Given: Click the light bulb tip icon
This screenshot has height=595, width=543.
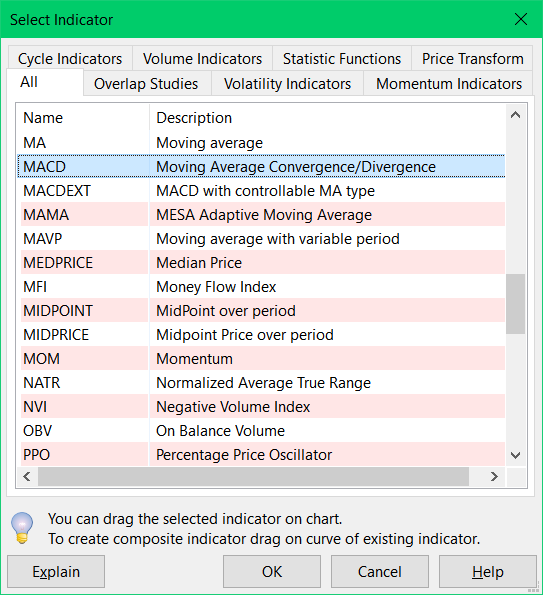Looking at the screenshot, I should [22, 528].
